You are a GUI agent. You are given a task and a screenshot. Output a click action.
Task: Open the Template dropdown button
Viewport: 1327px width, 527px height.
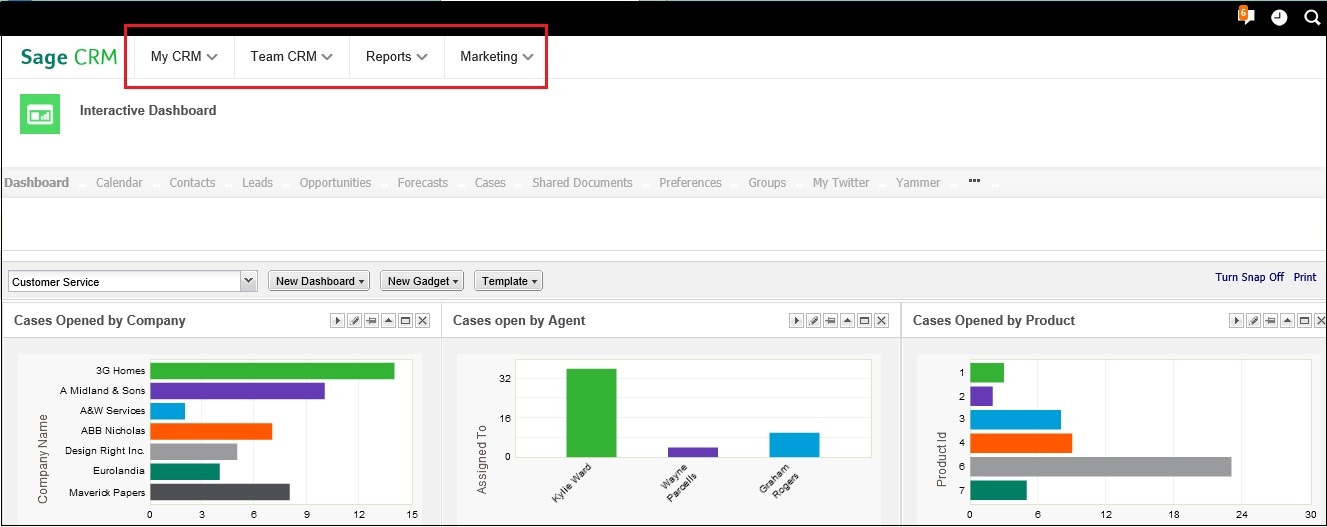tap(508, 281)
